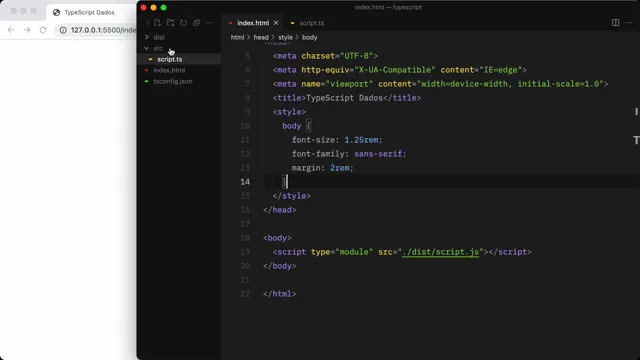Click the New Folder icon in explorer
Viewport: 640px width, 360px height.
pos(171,23)
